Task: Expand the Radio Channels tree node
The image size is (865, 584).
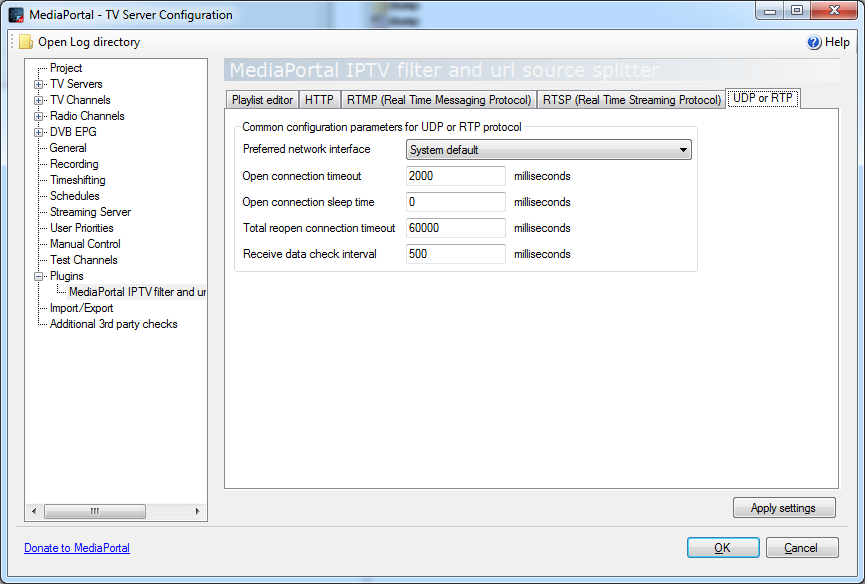Action: coord(39,116)
